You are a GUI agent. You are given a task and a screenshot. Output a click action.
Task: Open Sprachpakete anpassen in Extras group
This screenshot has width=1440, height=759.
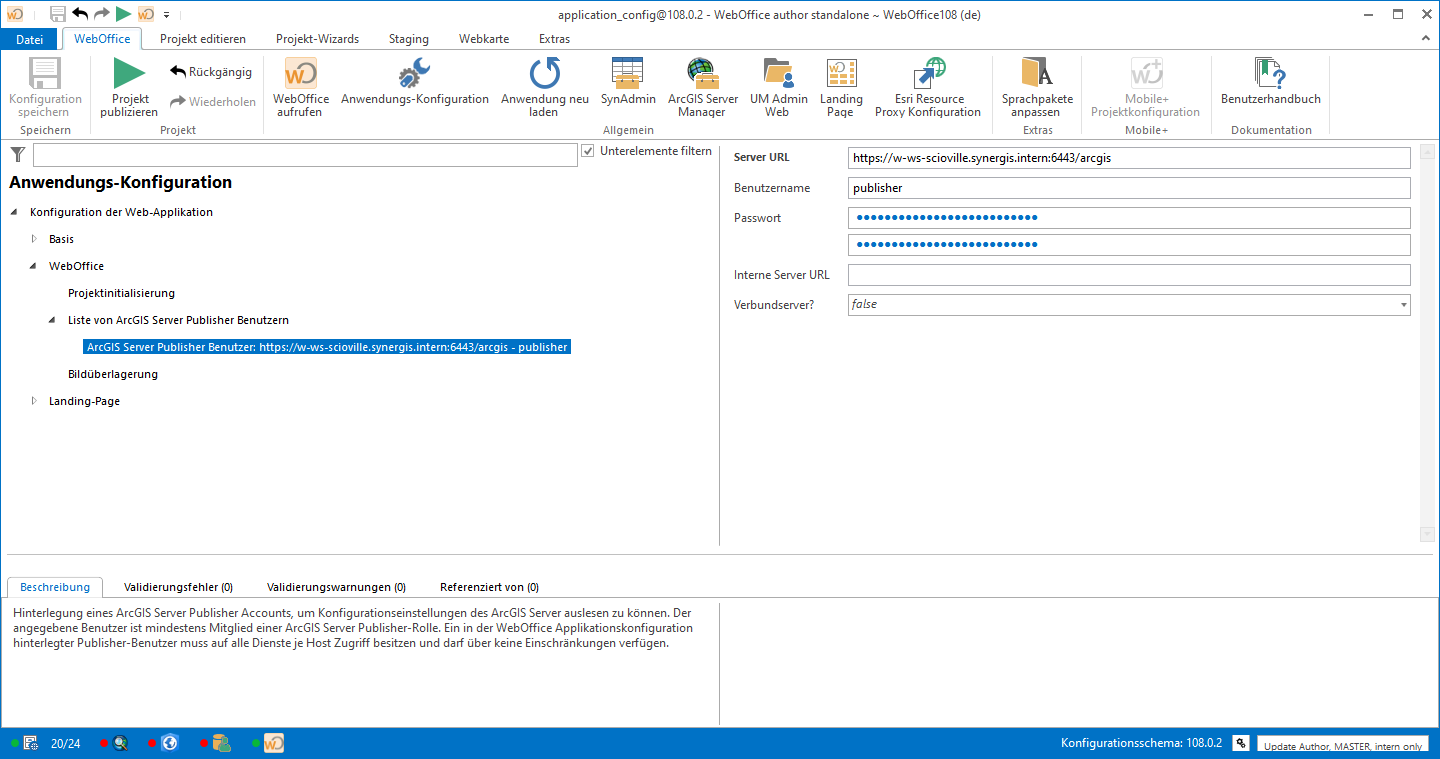click(1036, 88)
